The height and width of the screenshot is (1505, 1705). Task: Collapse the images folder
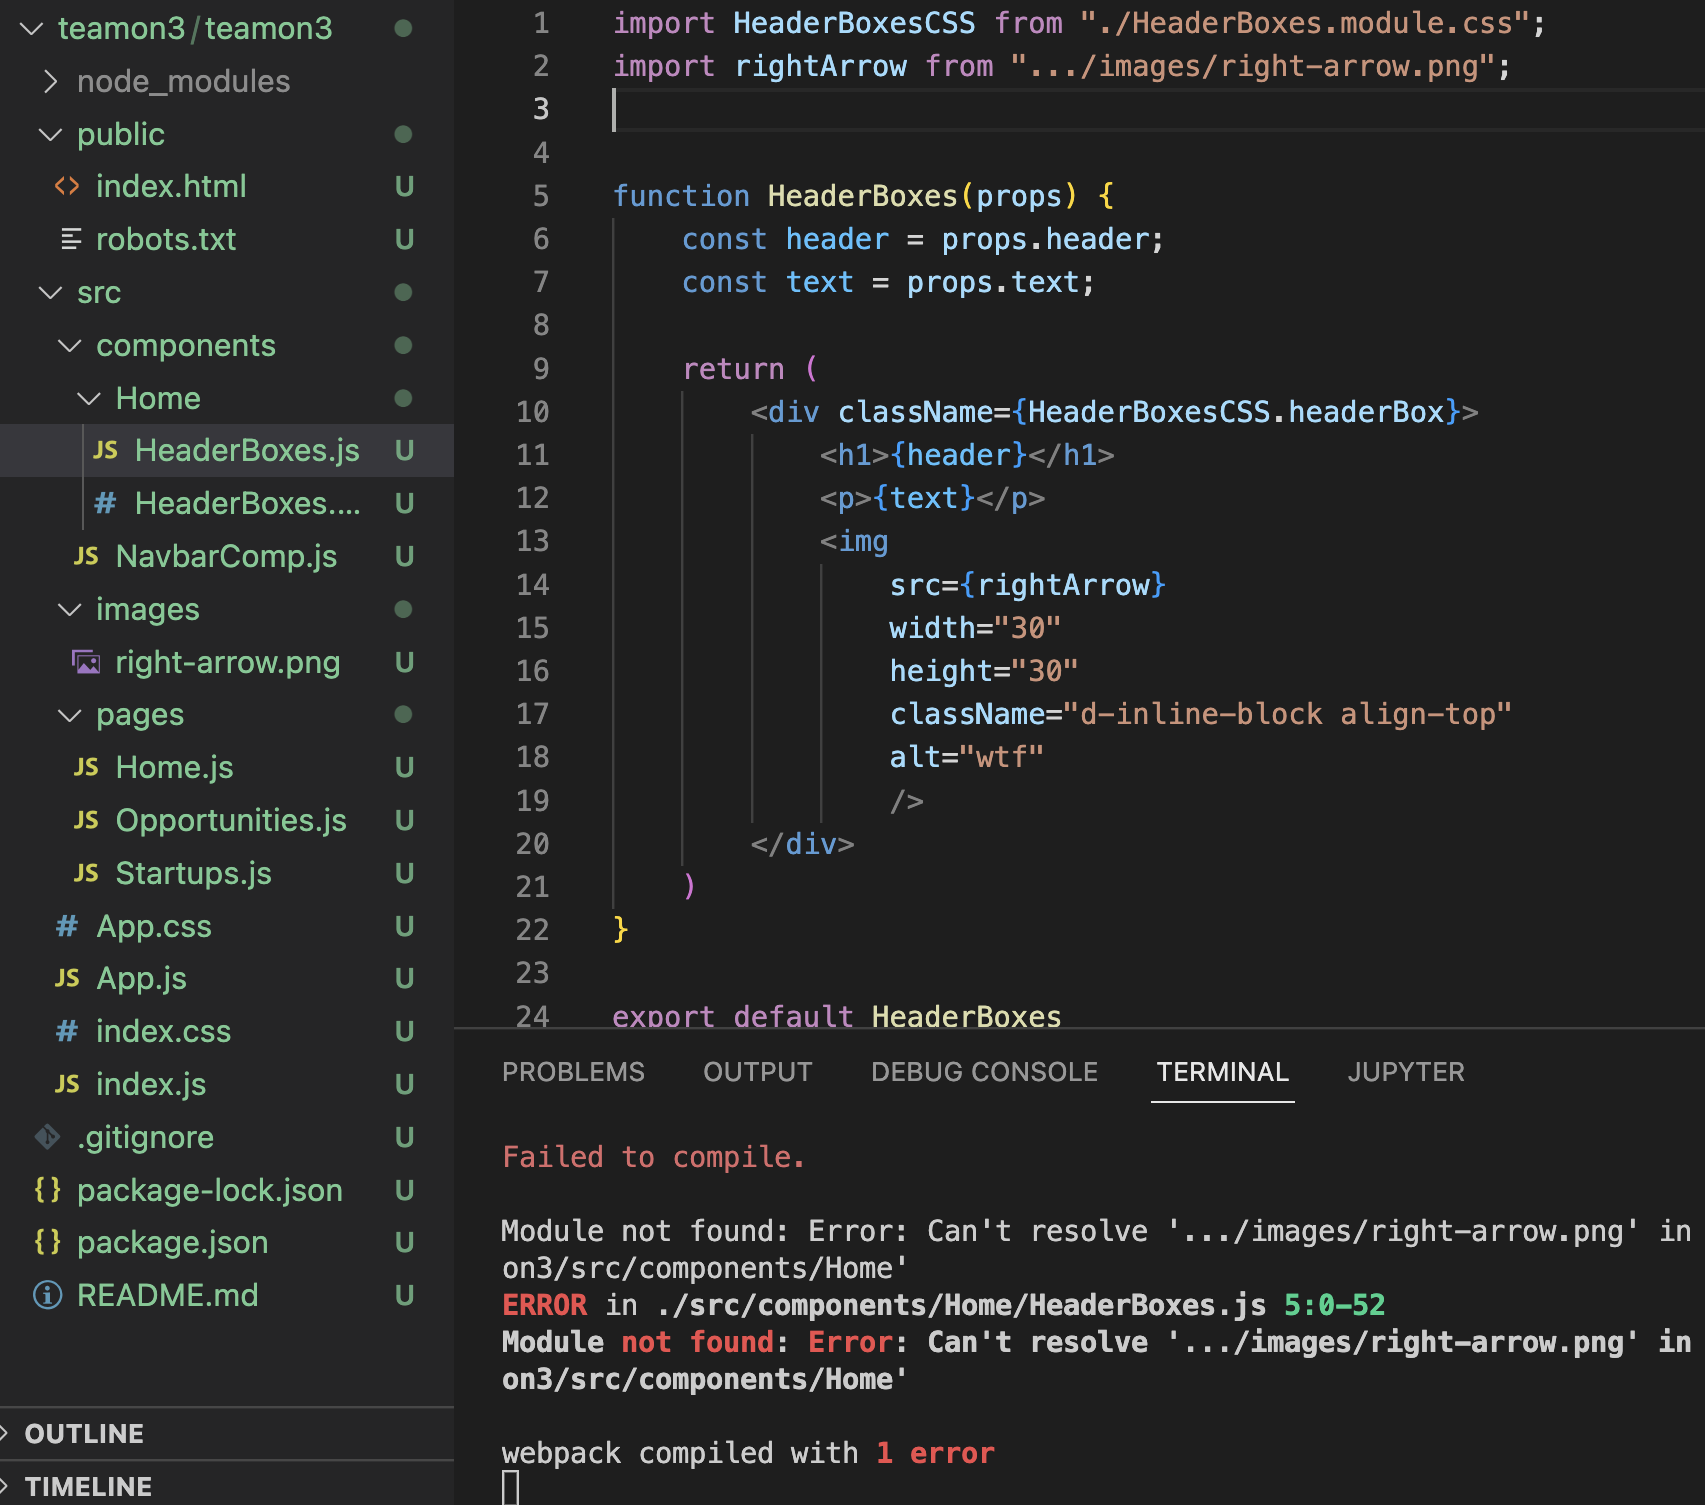[x=70, y=609]
